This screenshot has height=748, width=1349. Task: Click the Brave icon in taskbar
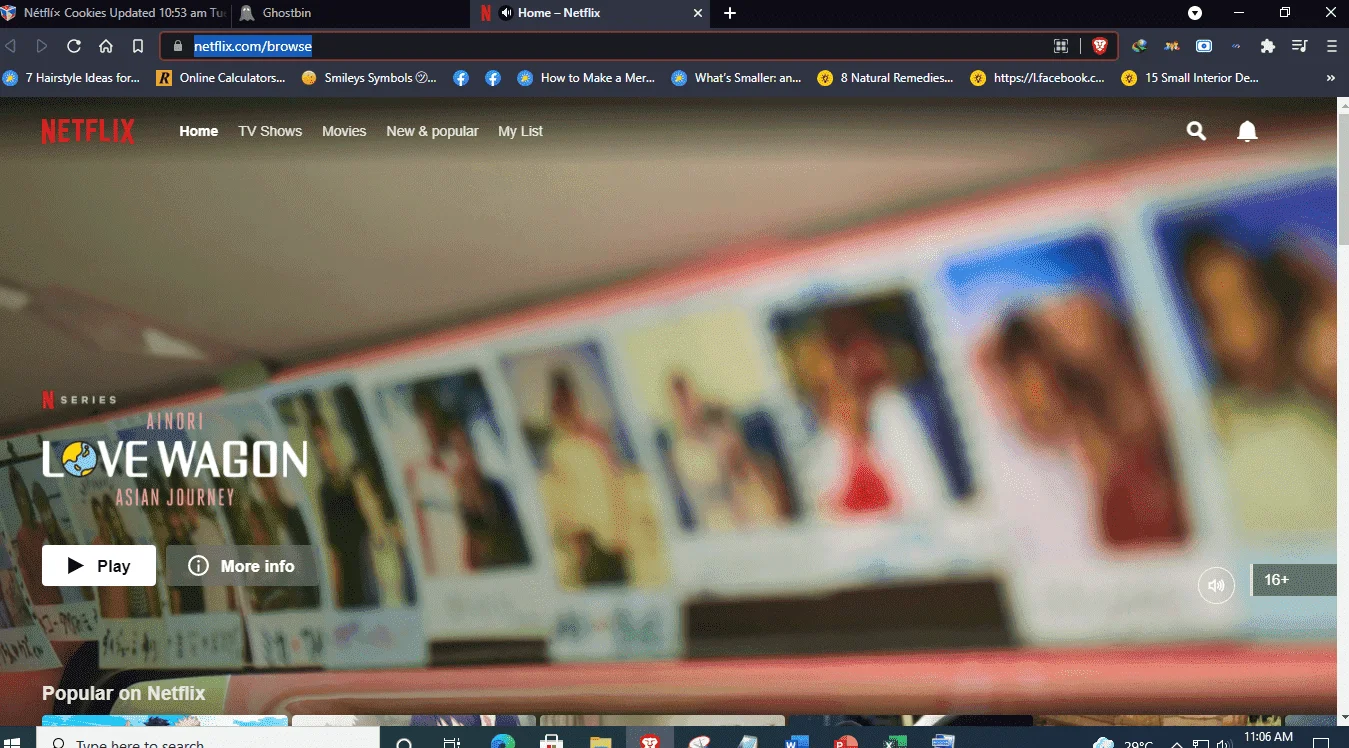(x=651, y=740)
